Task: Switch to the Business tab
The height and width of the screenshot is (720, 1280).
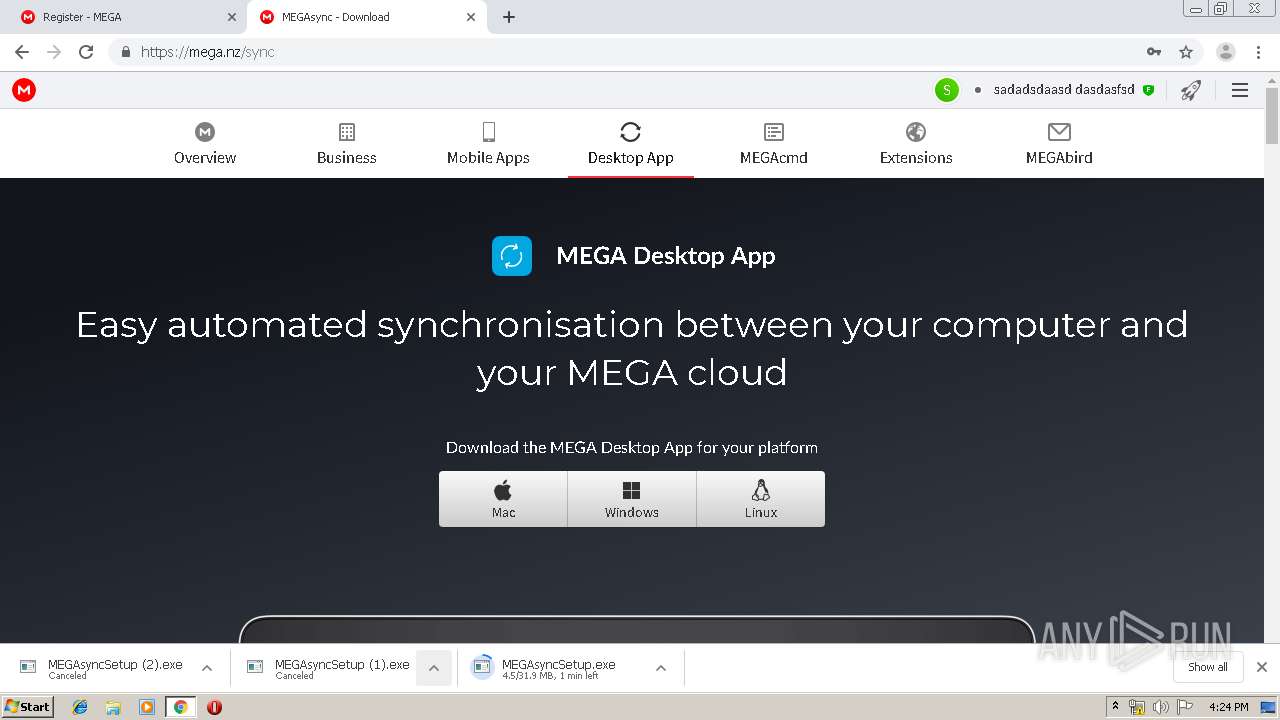Action: point(347,144)
